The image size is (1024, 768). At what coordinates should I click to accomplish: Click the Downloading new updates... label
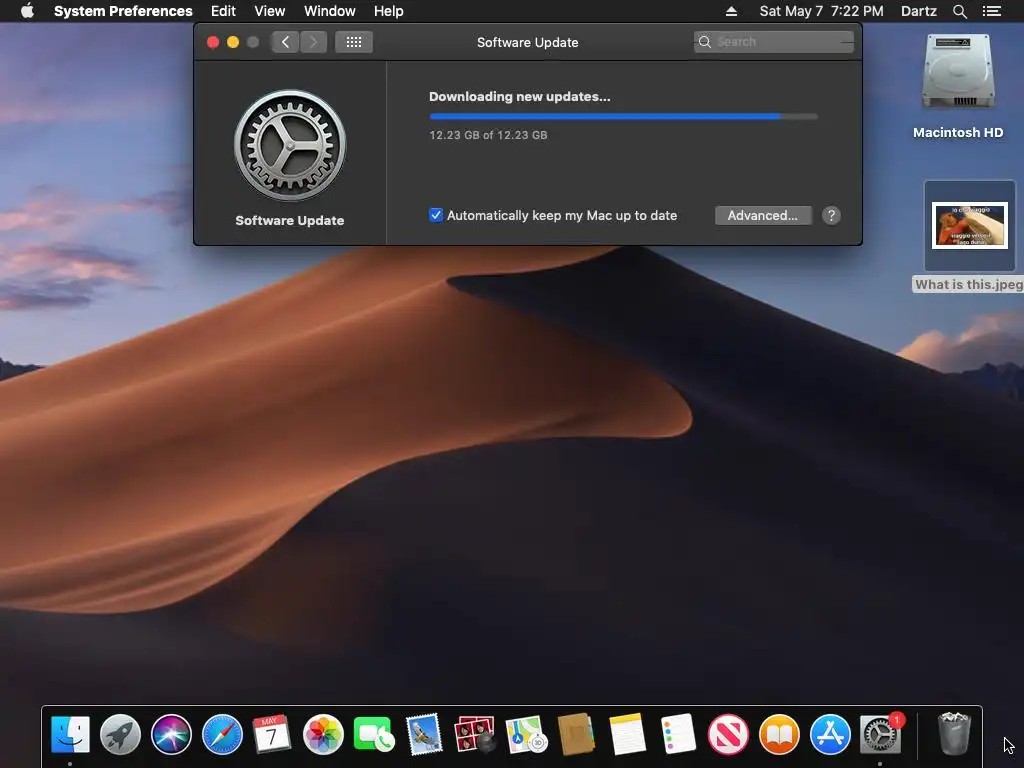click(520, 97)
